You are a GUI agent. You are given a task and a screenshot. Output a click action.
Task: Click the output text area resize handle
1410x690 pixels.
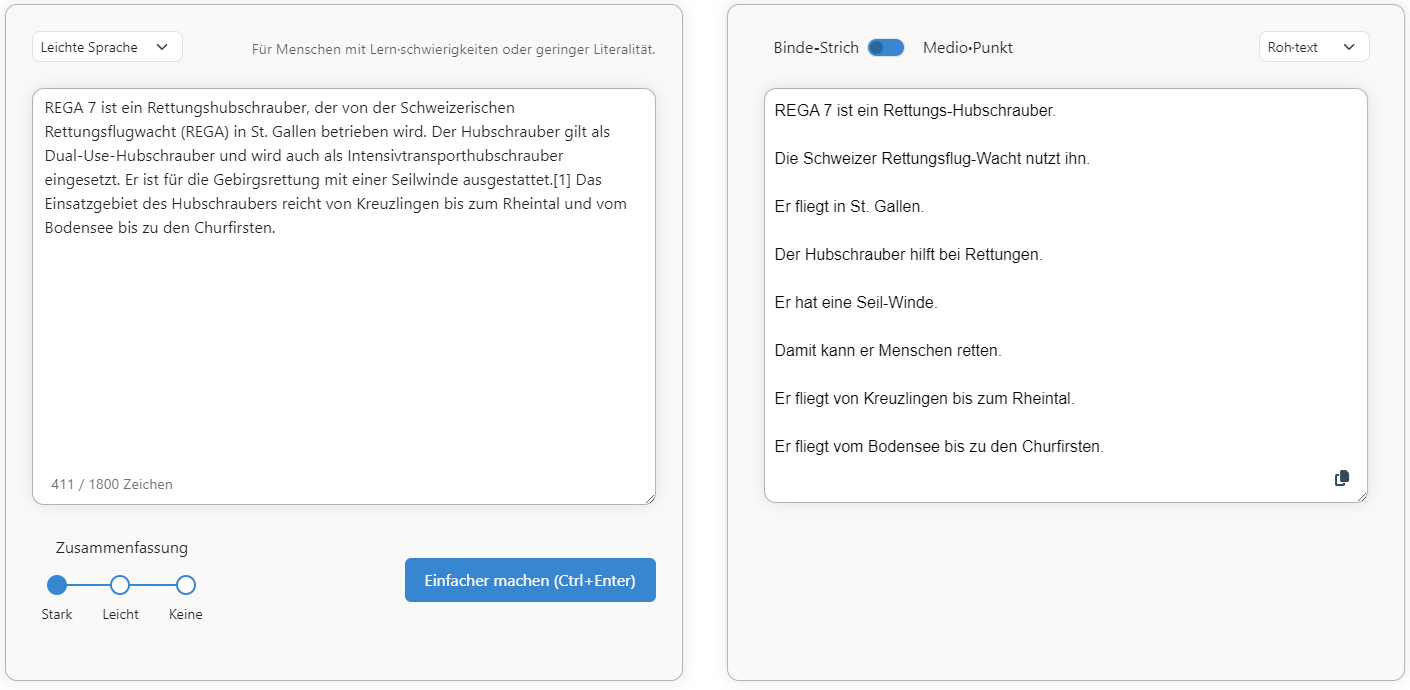pyautogui.click(x=1361, y=496)
